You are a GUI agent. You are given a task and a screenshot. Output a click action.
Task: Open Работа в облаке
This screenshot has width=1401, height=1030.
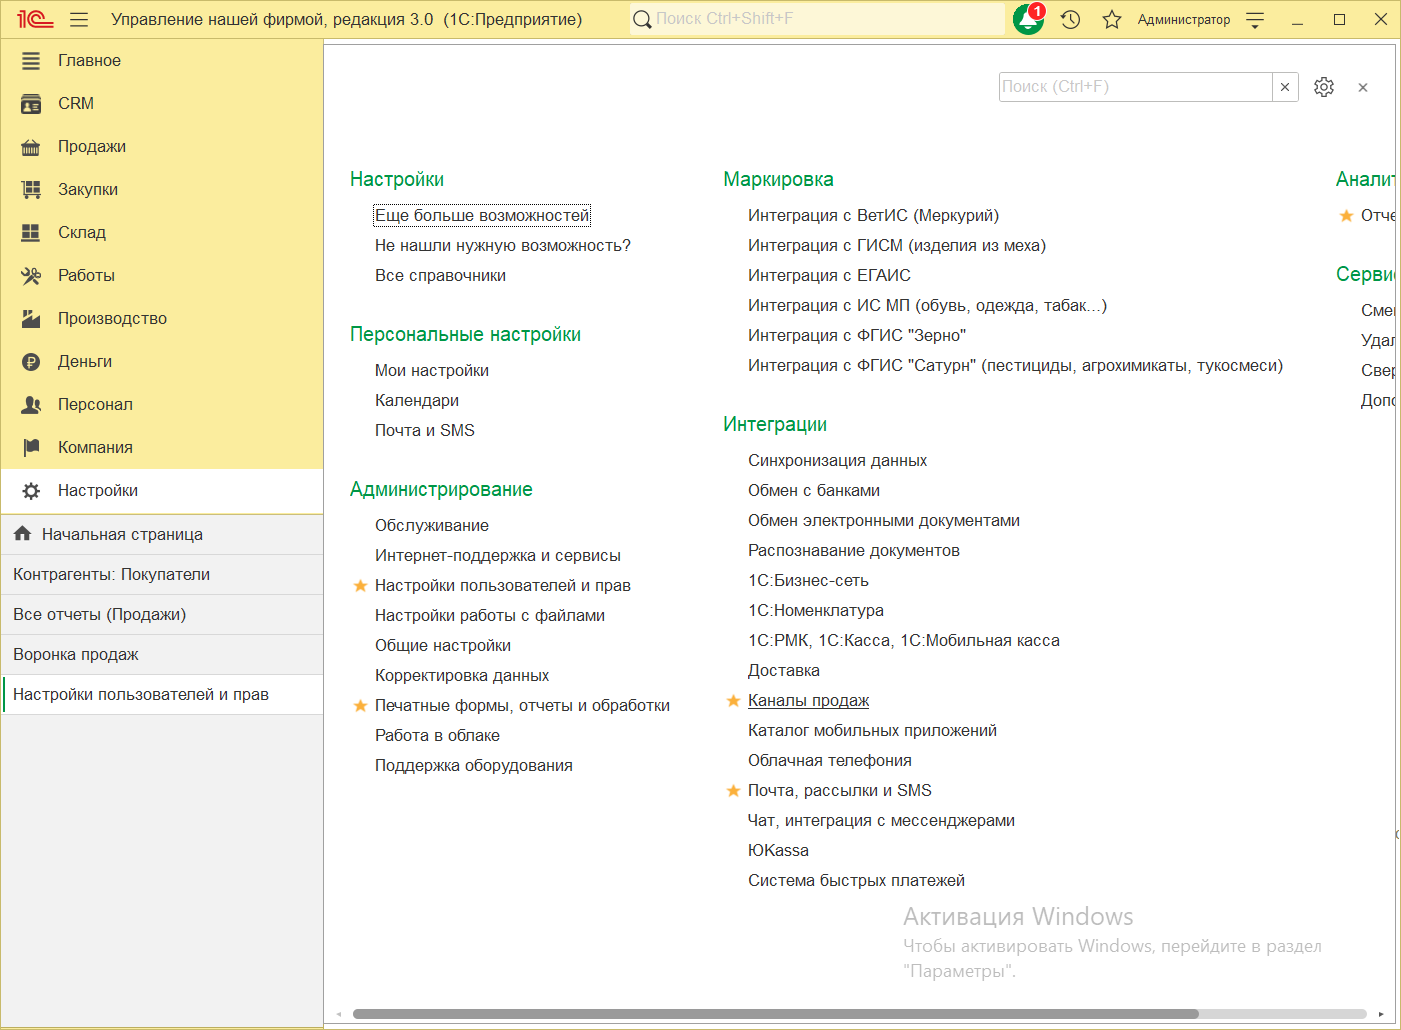[437, 736]
